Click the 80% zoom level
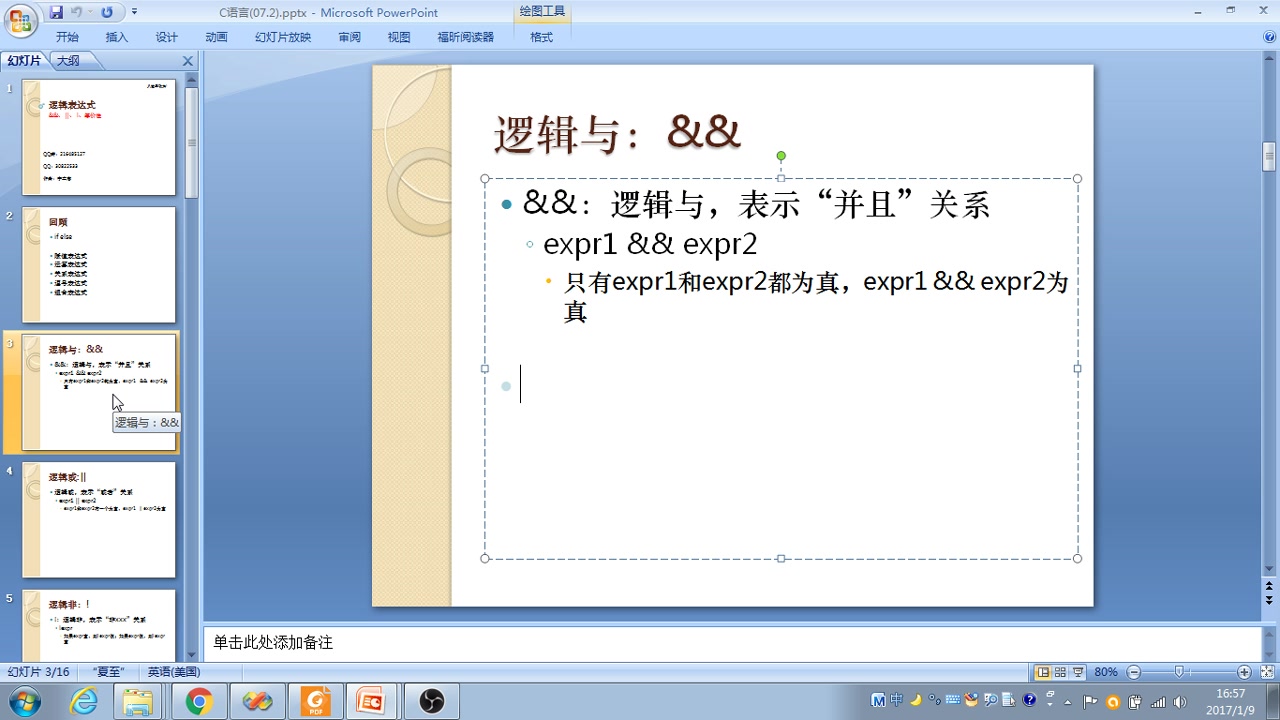Image resolution: width=1280 pixels, height=720 pixels. pos(1106,672)
